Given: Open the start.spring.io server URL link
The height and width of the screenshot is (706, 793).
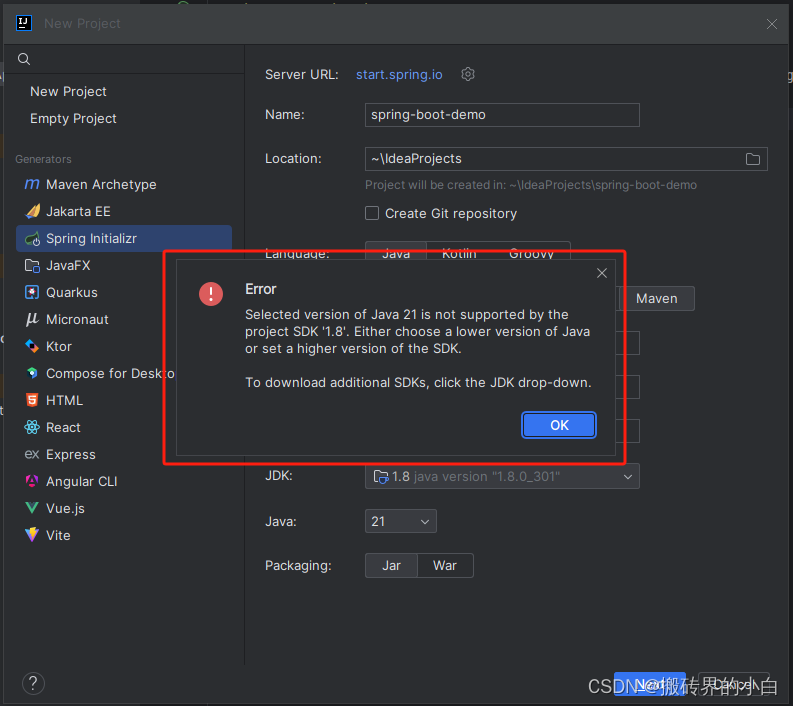Looking at the screenshot, I should pyautogui.click(x=399, y=74).
